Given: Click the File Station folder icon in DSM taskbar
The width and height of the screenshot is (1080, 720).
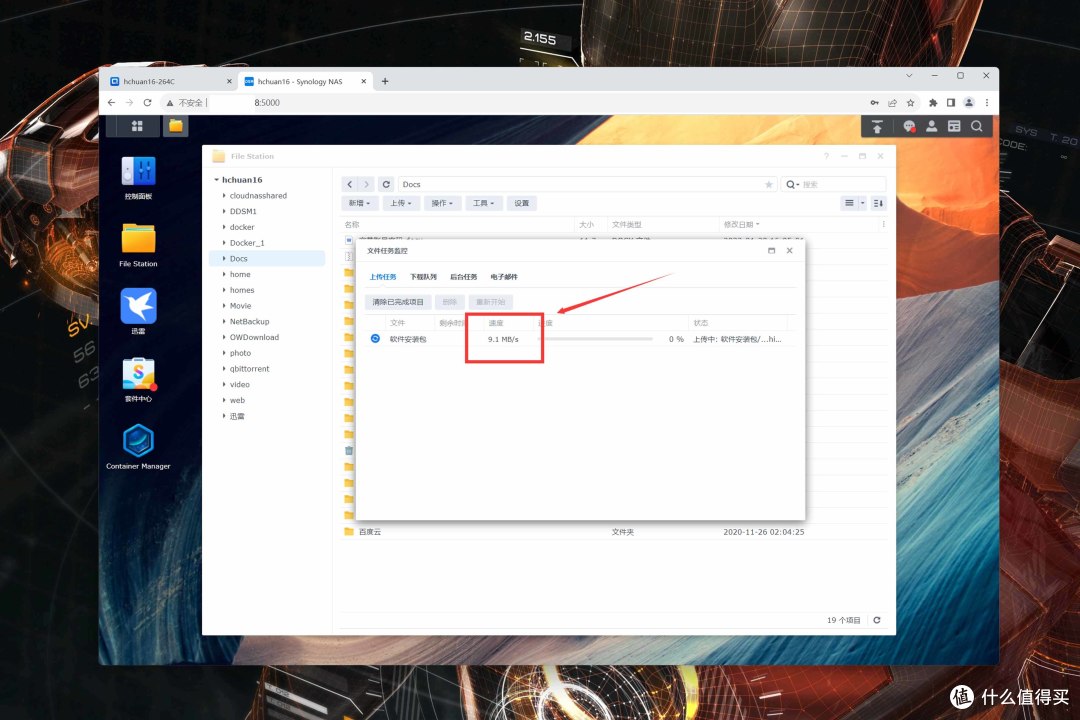Looking at the screenshot, I should pyautogui.click(x=176, y=126).
